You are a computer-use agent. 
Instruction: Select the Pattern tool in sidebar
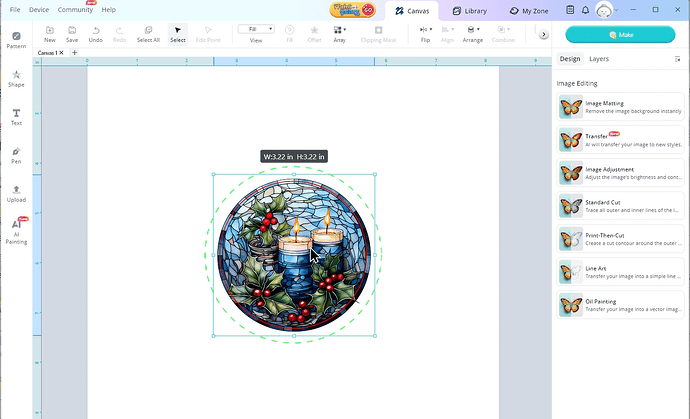pyautogui.click(x=16, y=40)
